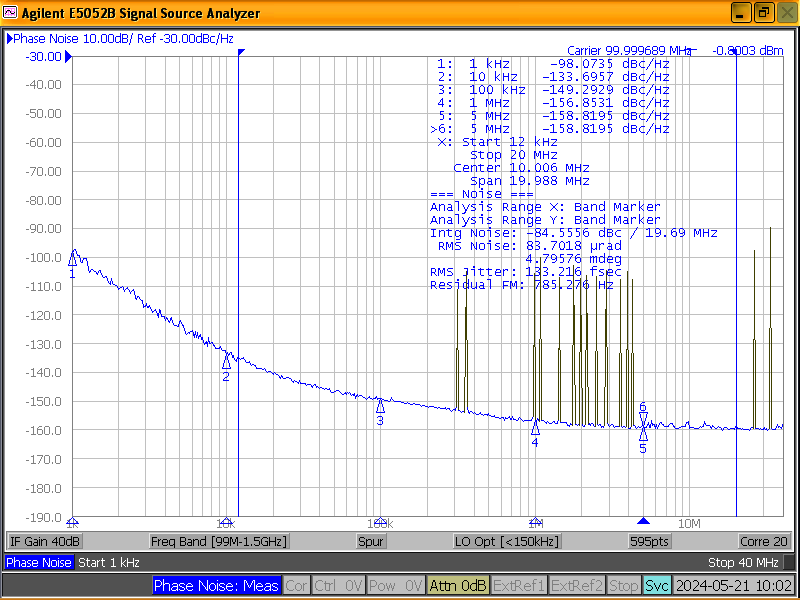
Task: Click the 595pts sweep points setting
Action: click(650, 541)
